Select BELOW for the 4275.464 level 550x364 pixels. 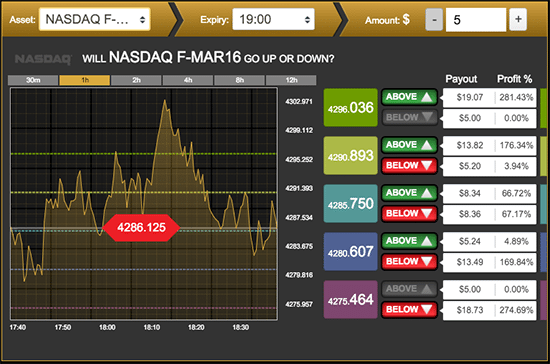pyautogui.click(x=409, y=310)
